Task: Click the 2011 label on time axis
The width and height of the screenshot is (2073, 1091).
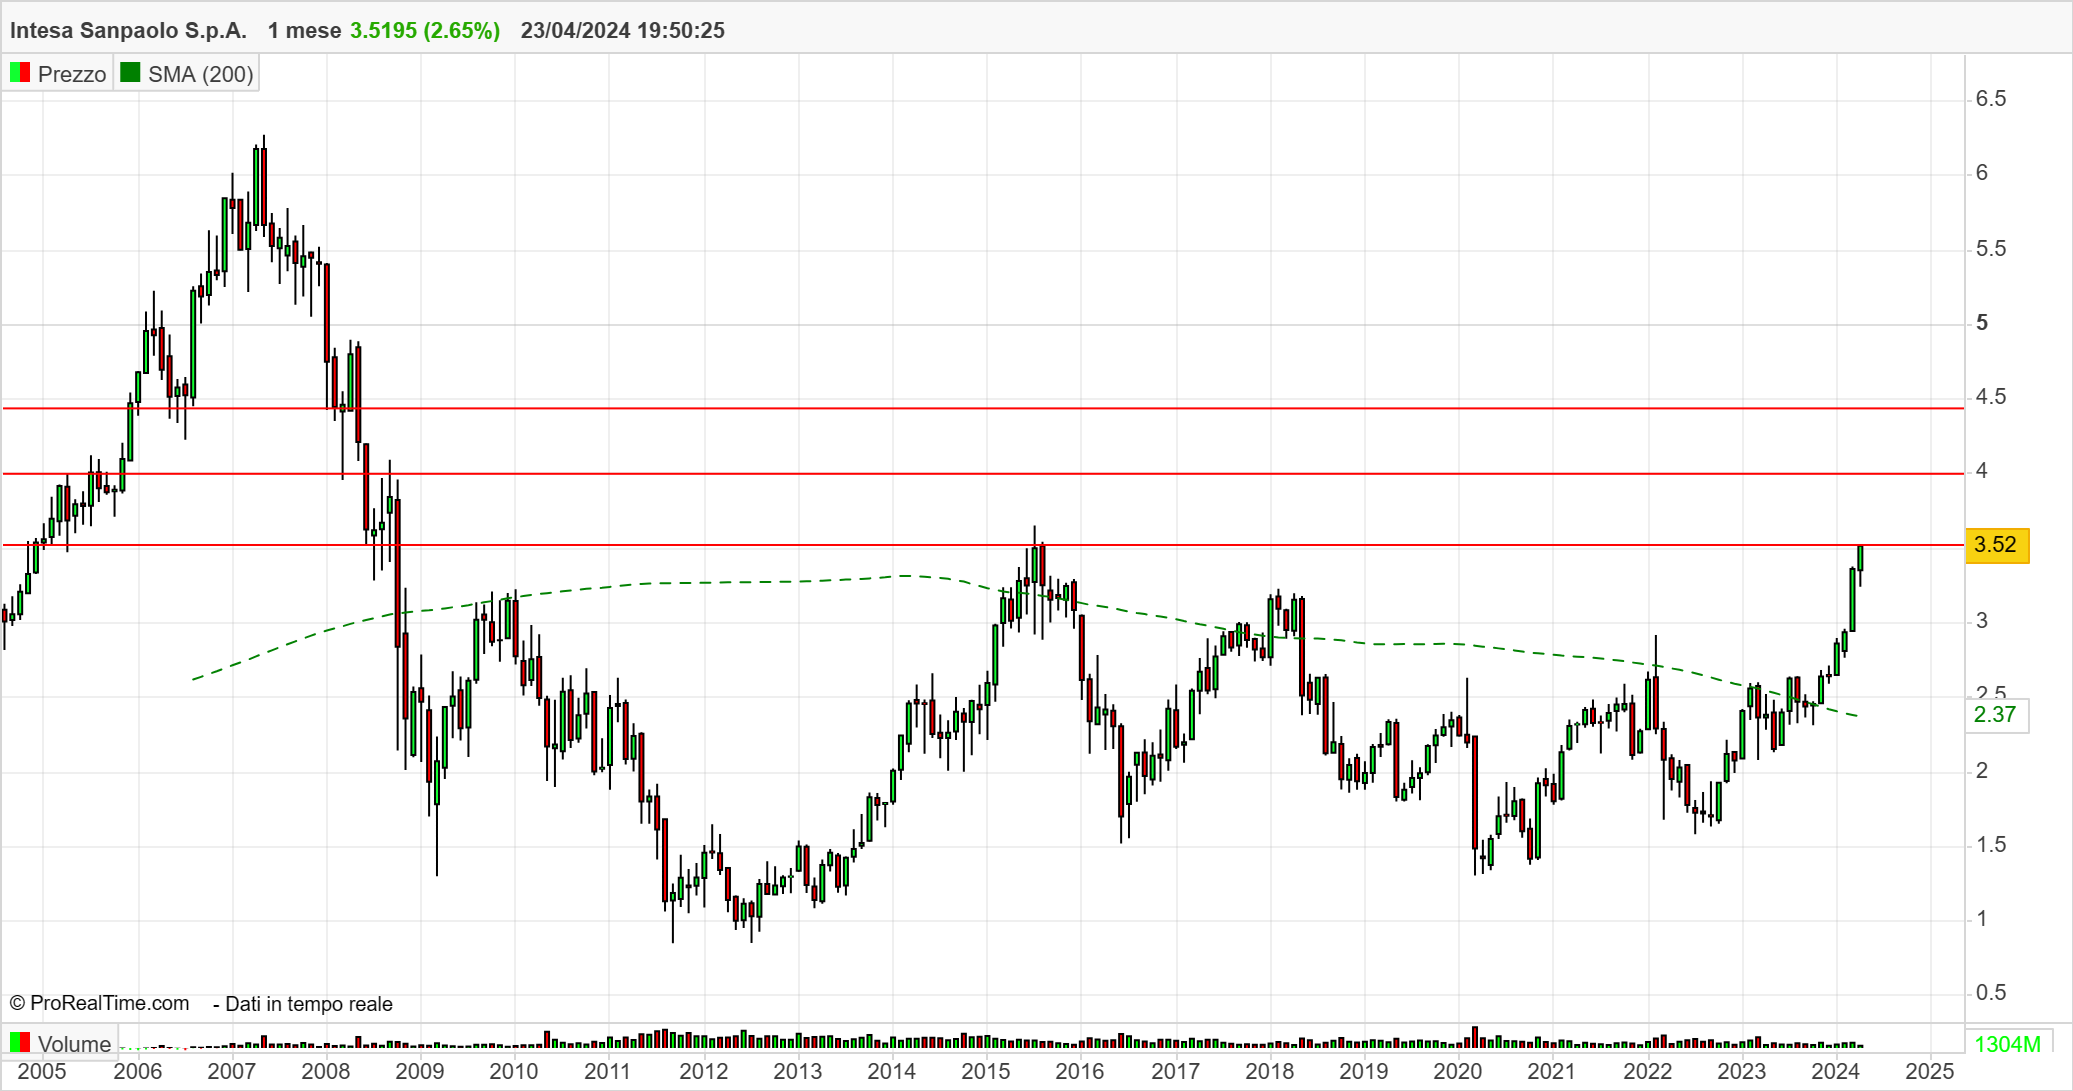Action: pyautogui.click(x=608, y=1071)
